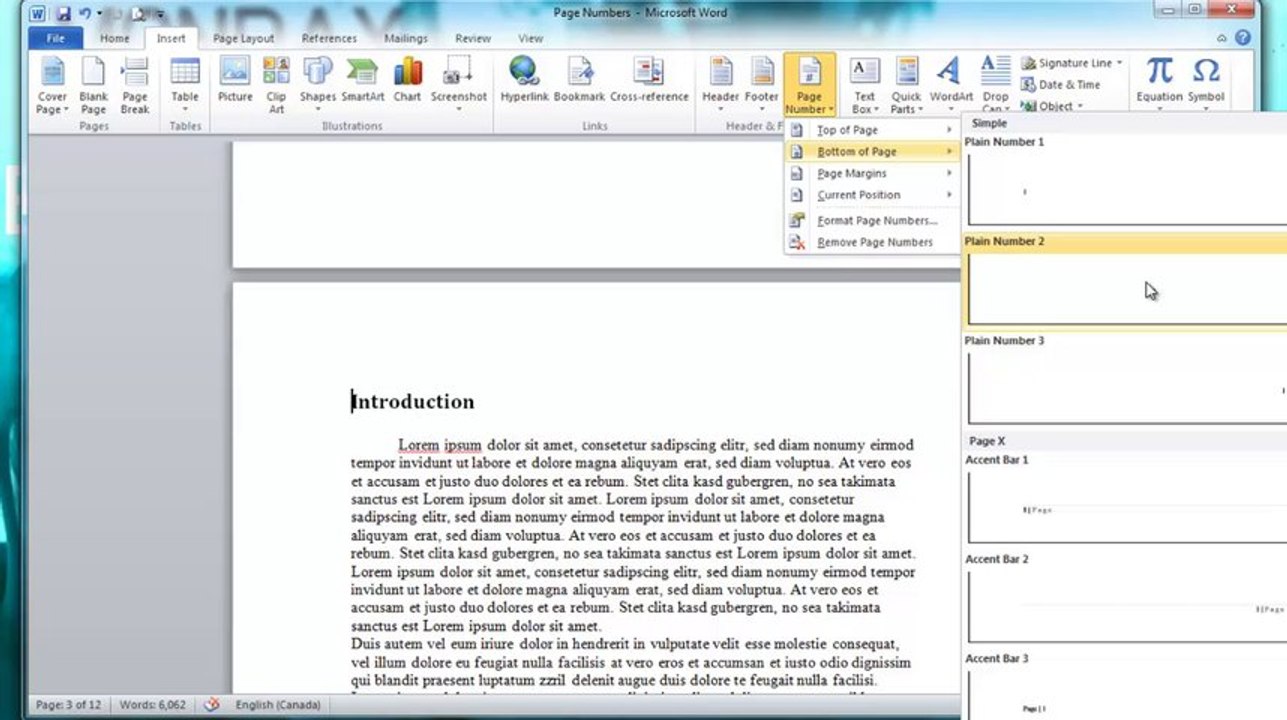Select Plain Number 1 page number style
The height and width of the screenshot is (720, 1287).
pos(1125,182)
